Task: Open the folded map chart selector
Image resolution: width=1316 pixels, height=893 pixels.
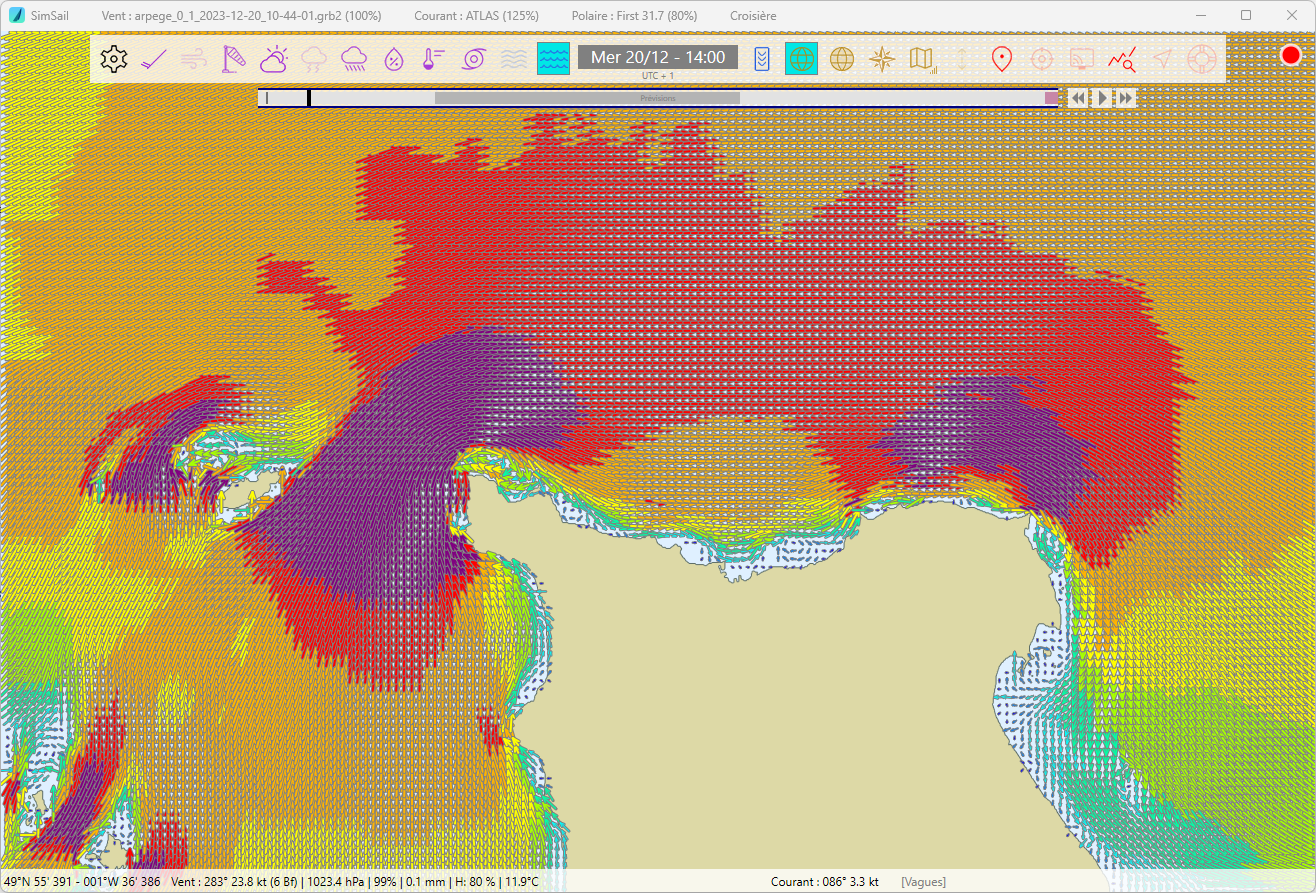Action: tap(921, 59)
